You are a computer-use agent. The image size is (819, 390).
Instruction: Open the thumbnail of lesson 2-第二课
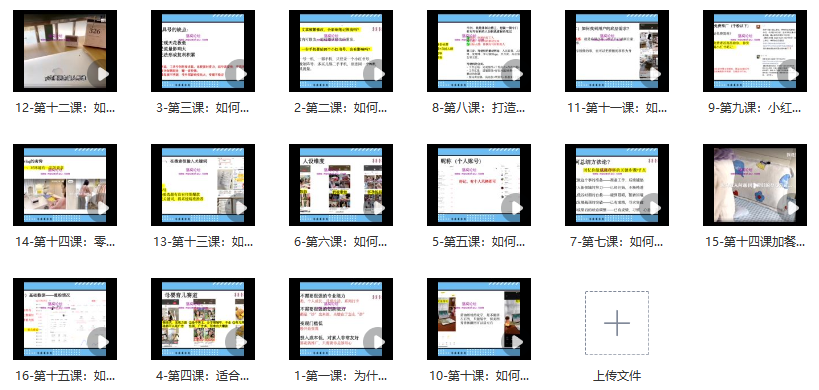[341, 51]
